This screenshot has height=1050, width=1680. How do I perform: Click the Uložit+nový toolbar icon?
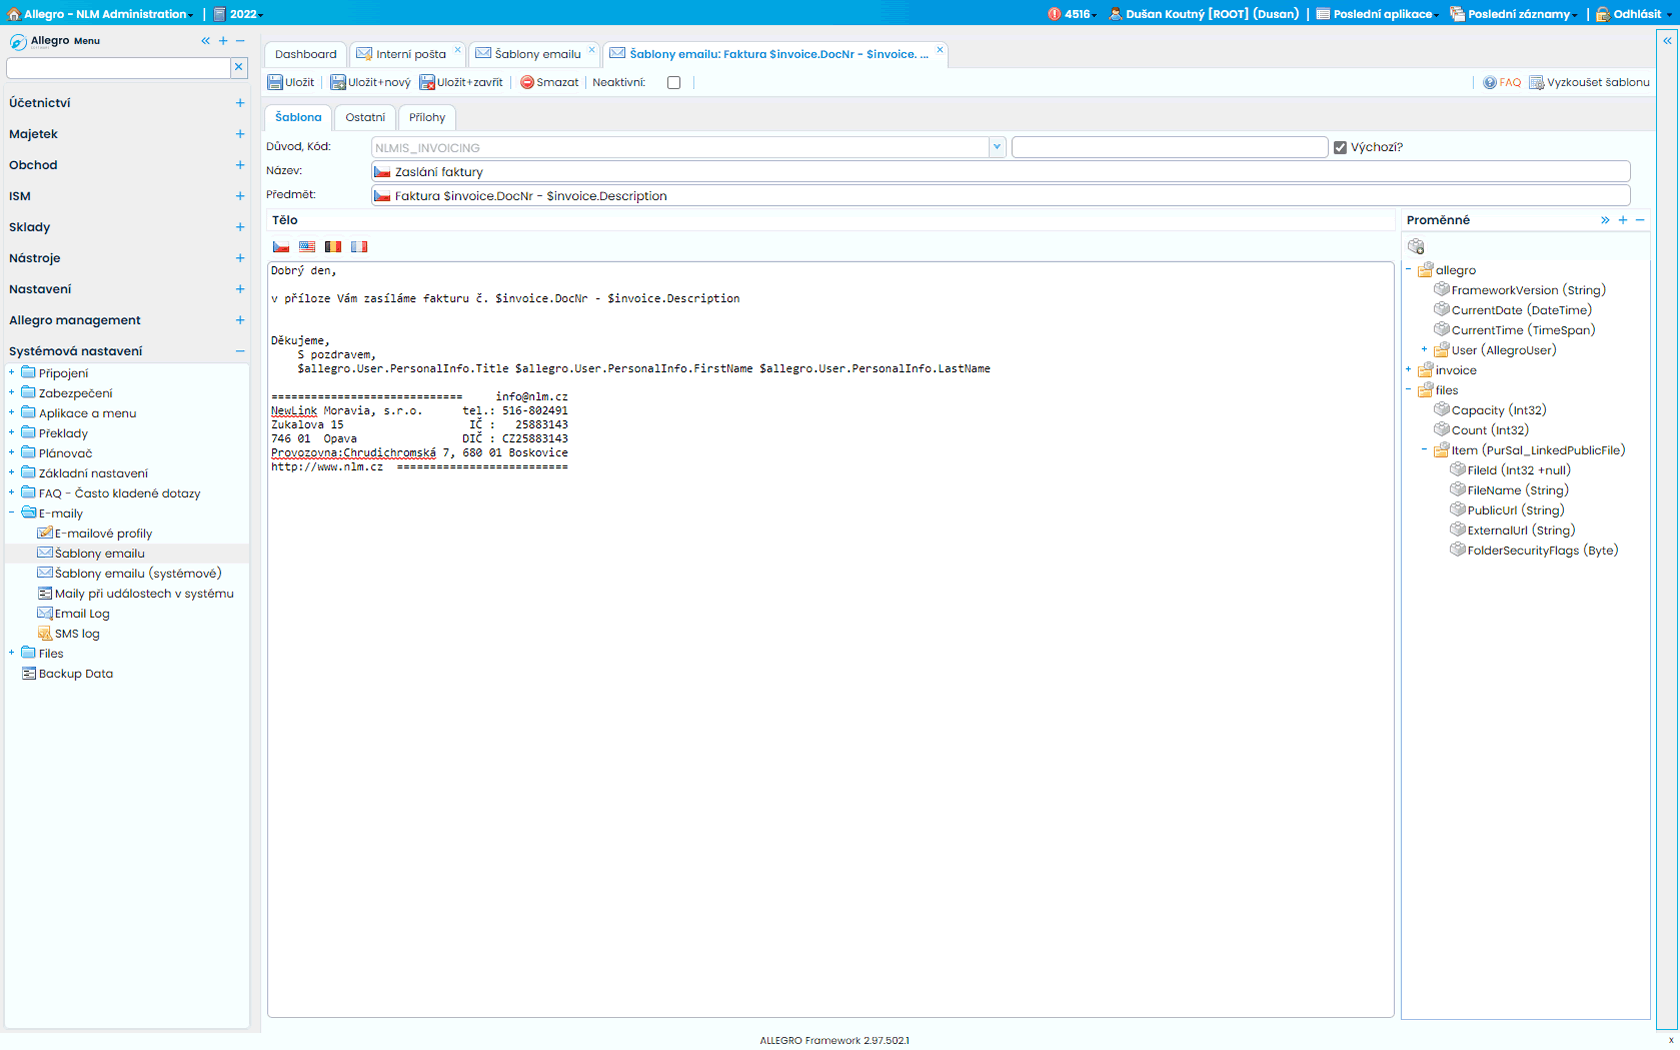click(x=338, y=82)
